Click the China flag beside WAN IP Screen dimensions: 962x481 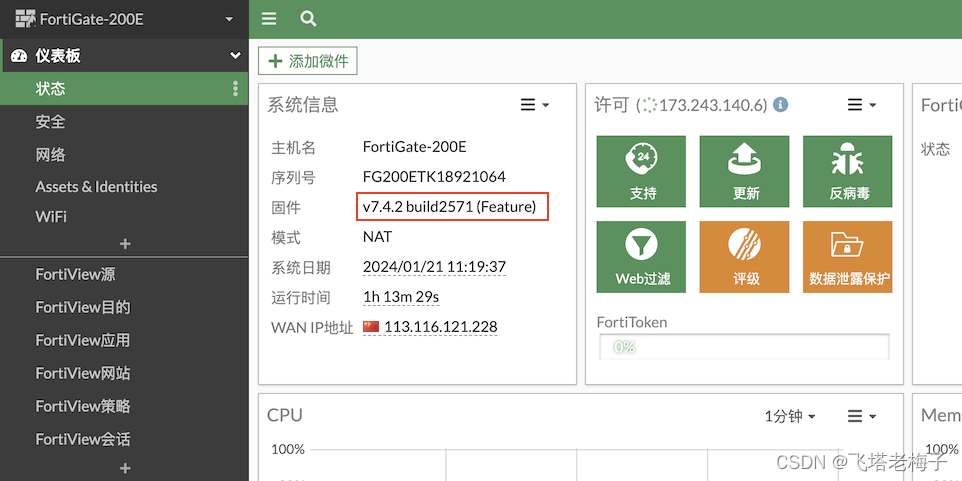[x=371, y=327]
